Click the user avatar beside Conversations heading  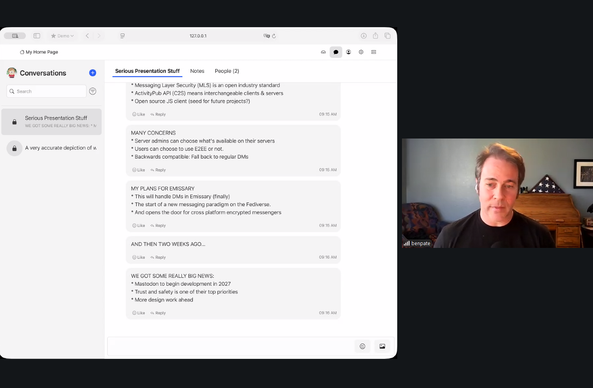tap(12, 73)
